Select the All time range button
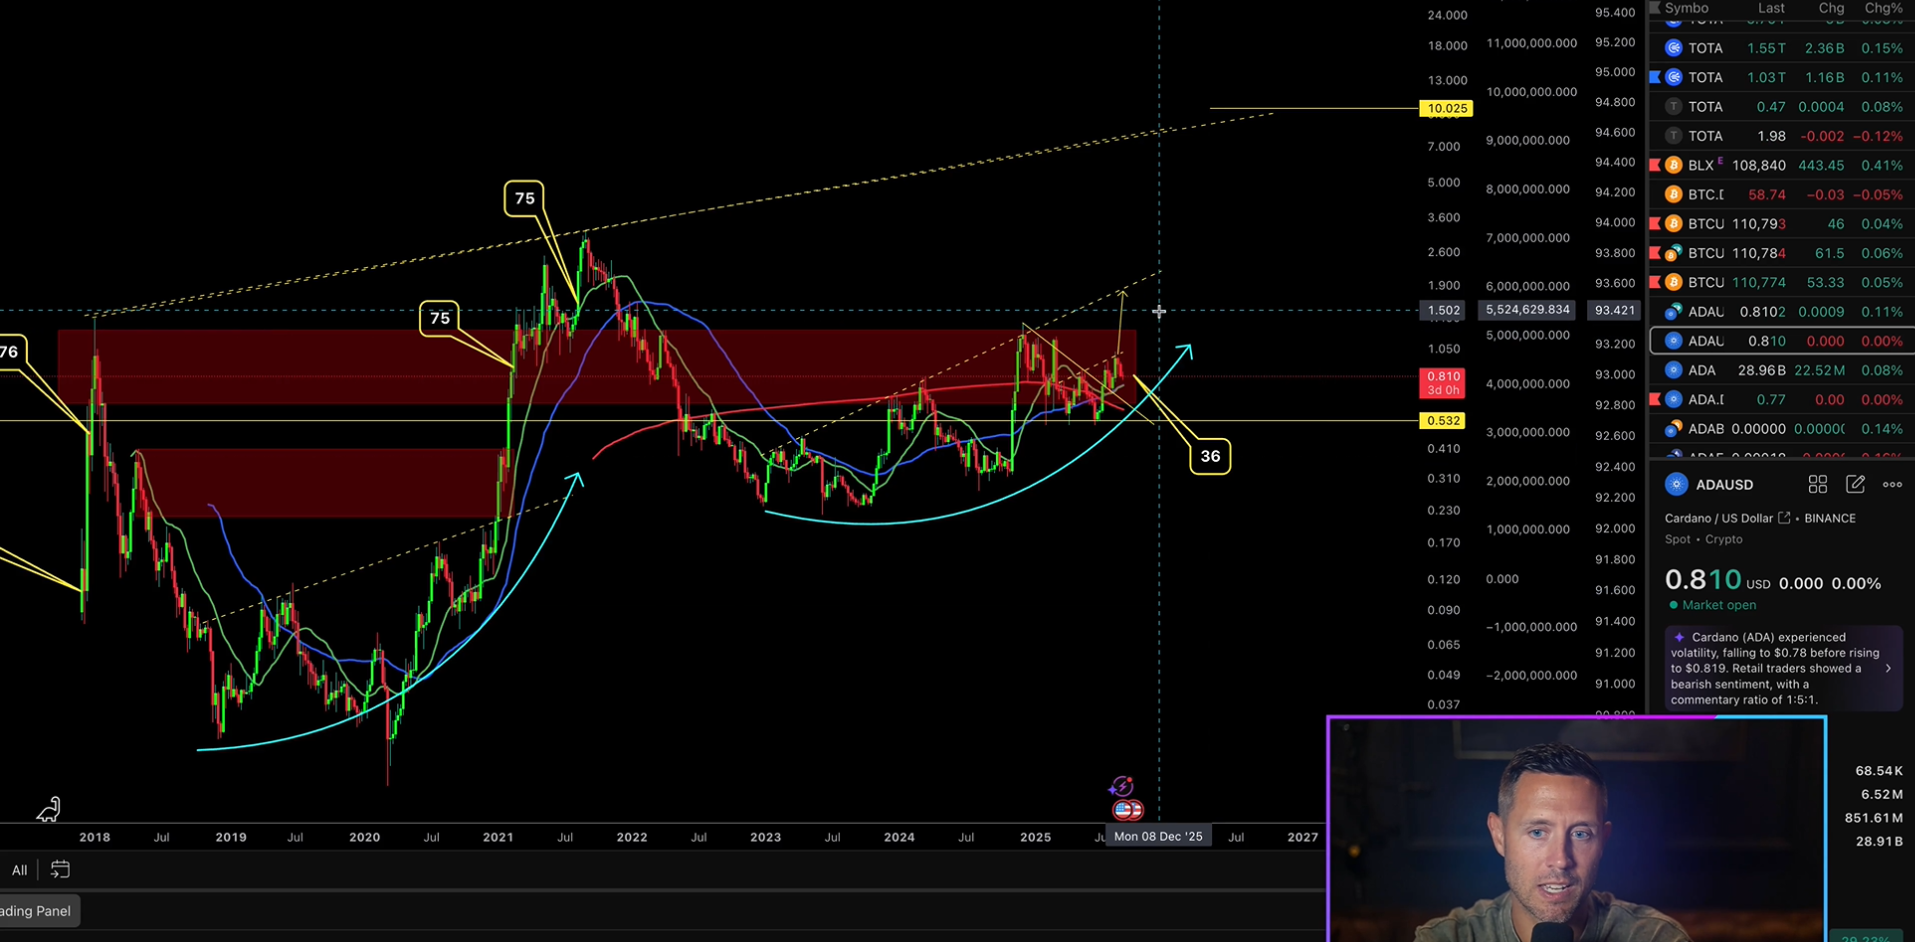 tap(19, 870)
